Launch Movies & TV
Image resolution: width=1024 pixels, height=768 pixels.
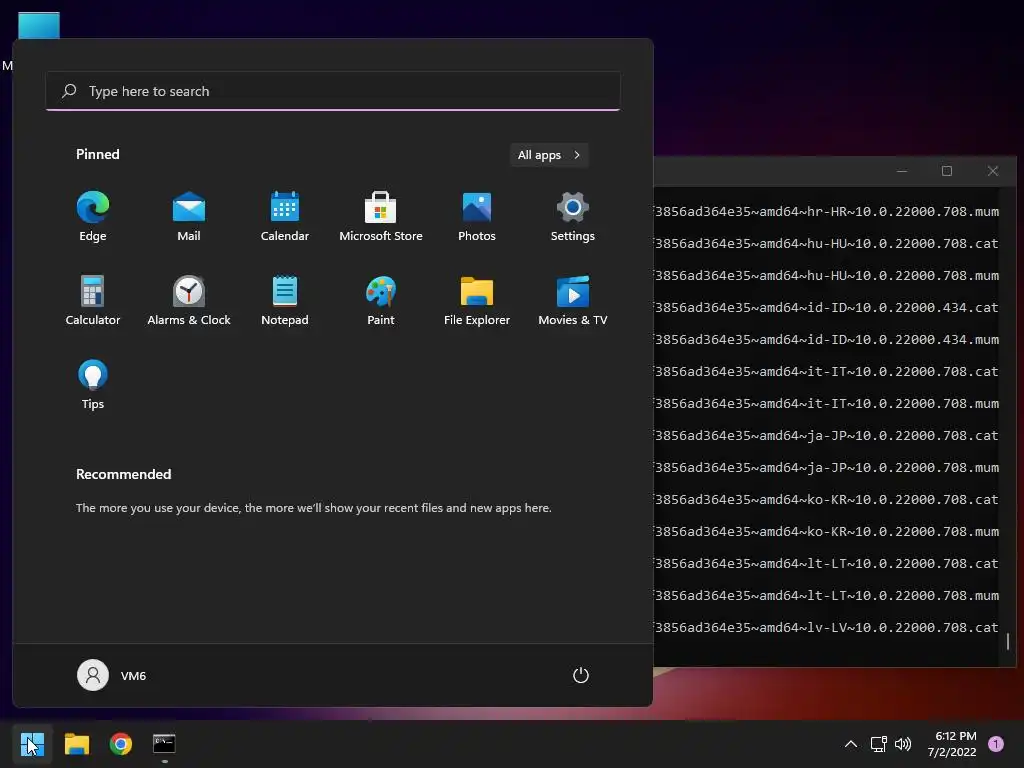click(x=573, y=300)
